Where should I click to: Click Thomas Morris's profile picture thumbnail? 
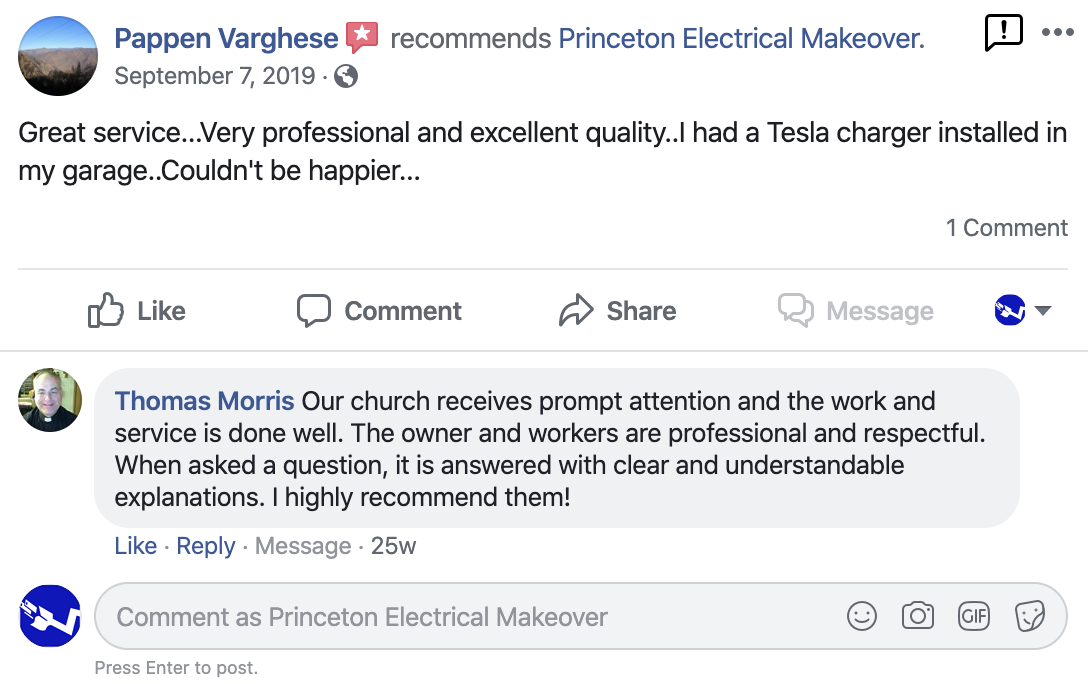(50, 400)
